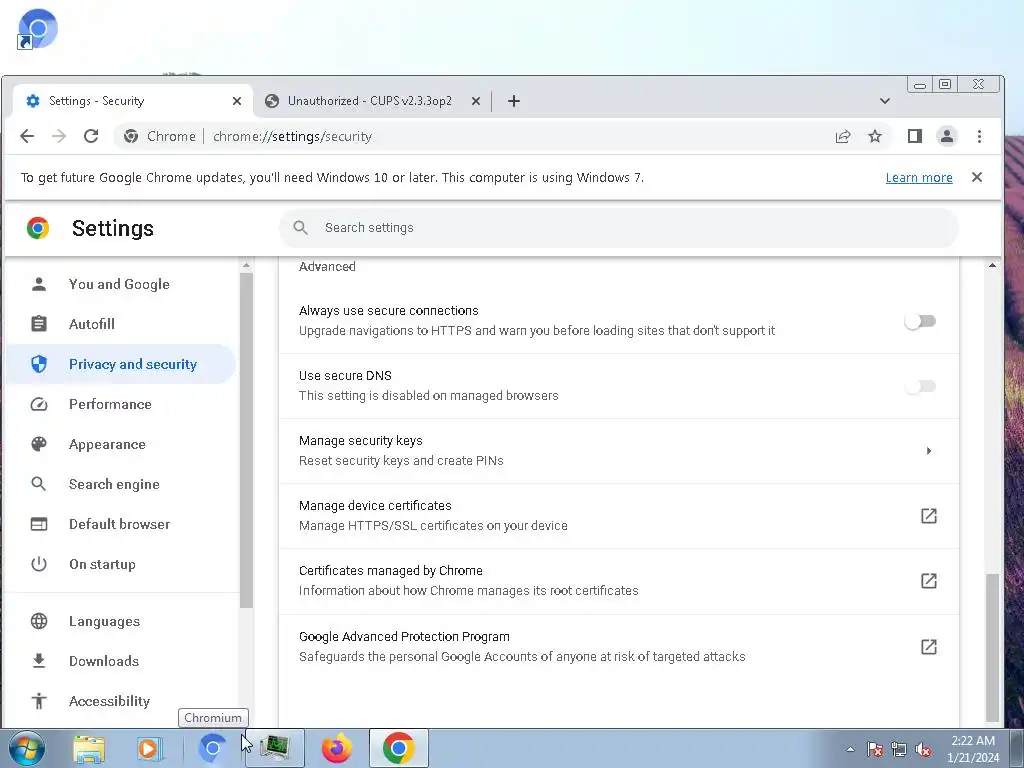Click the site info icon in the address bar
Image resolution: width=1024 pixels, height=768 pixels.
tap(131, 136)
